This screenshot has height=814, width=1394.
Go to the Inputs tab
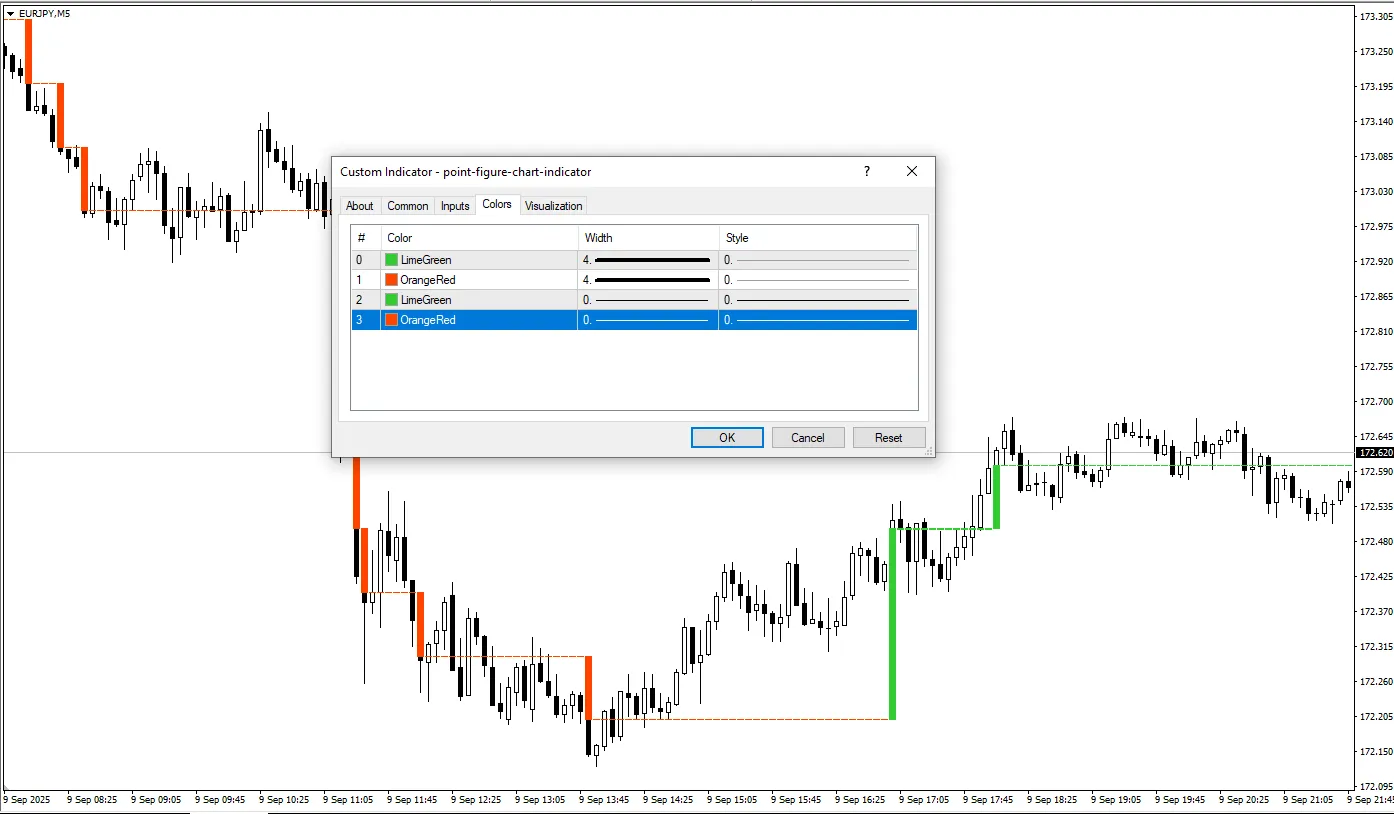click(x=455, y=206)
